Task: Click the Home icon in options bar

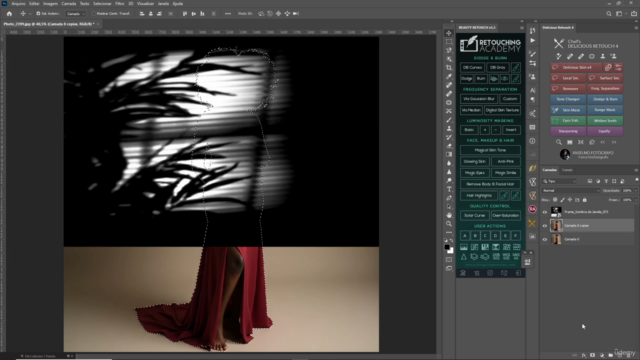Action: click(x=9, y=13)
